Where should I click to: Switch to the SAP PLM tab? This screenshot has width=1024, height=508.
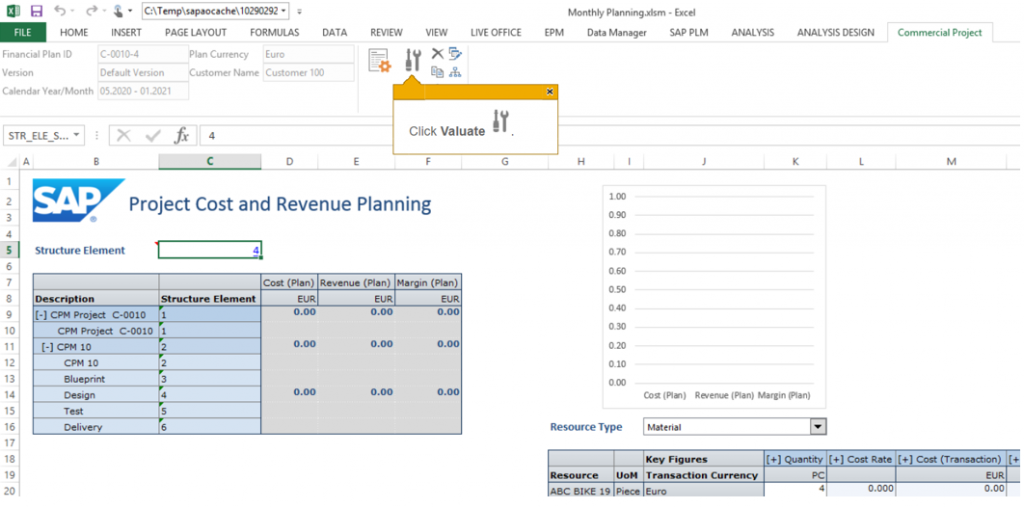[688, 32]
